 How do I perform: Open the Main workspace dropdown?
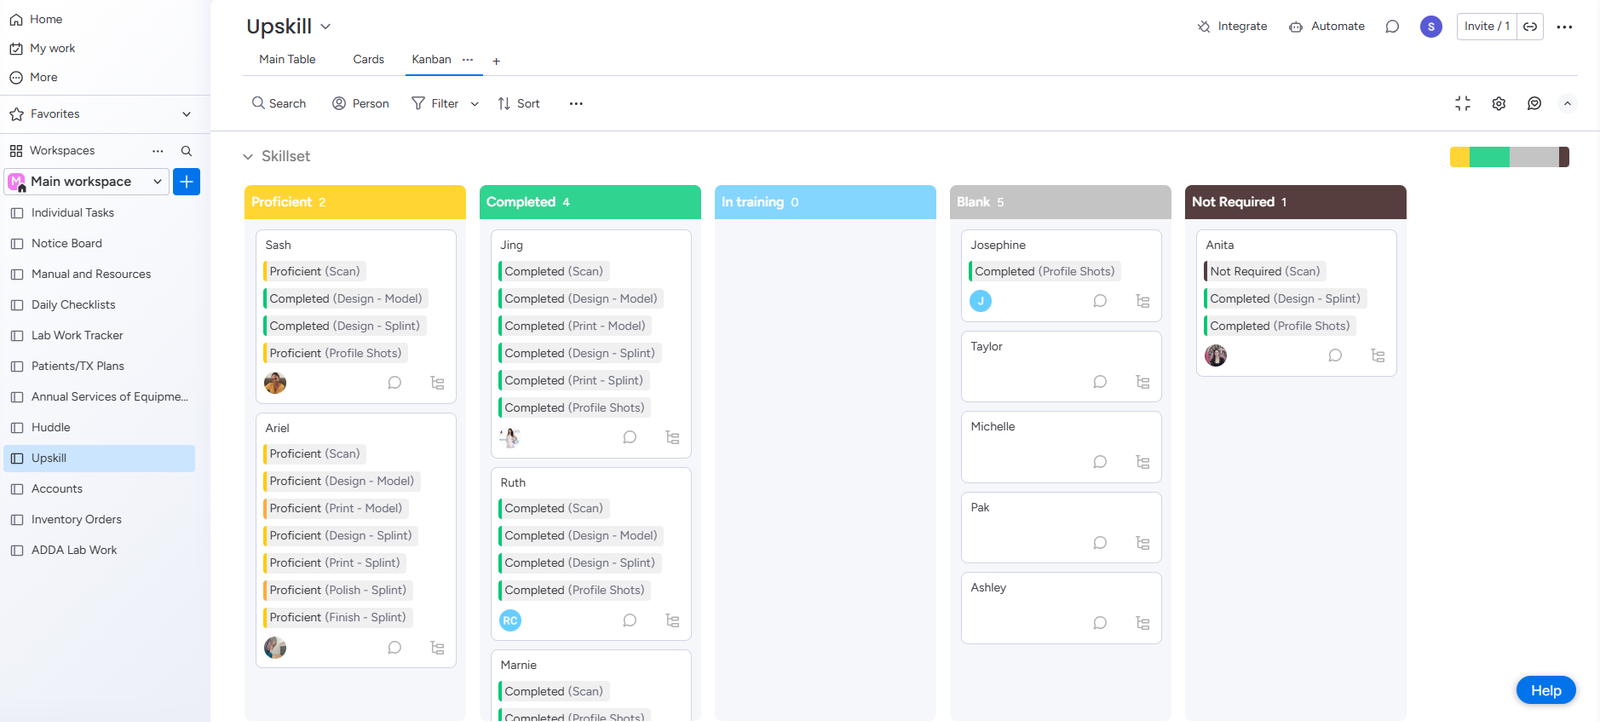pos(157,182)
